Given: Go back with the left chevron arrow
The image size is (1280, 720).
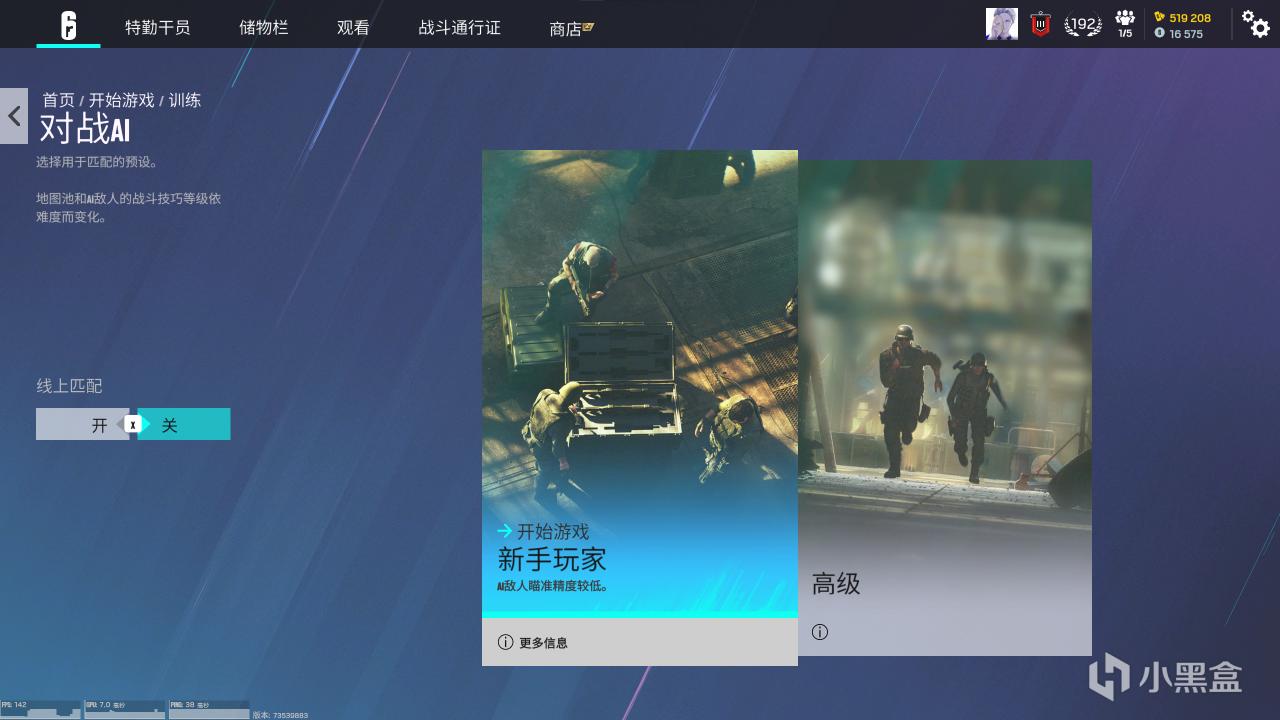Looking at the screenshot, I should click(14, 116).
